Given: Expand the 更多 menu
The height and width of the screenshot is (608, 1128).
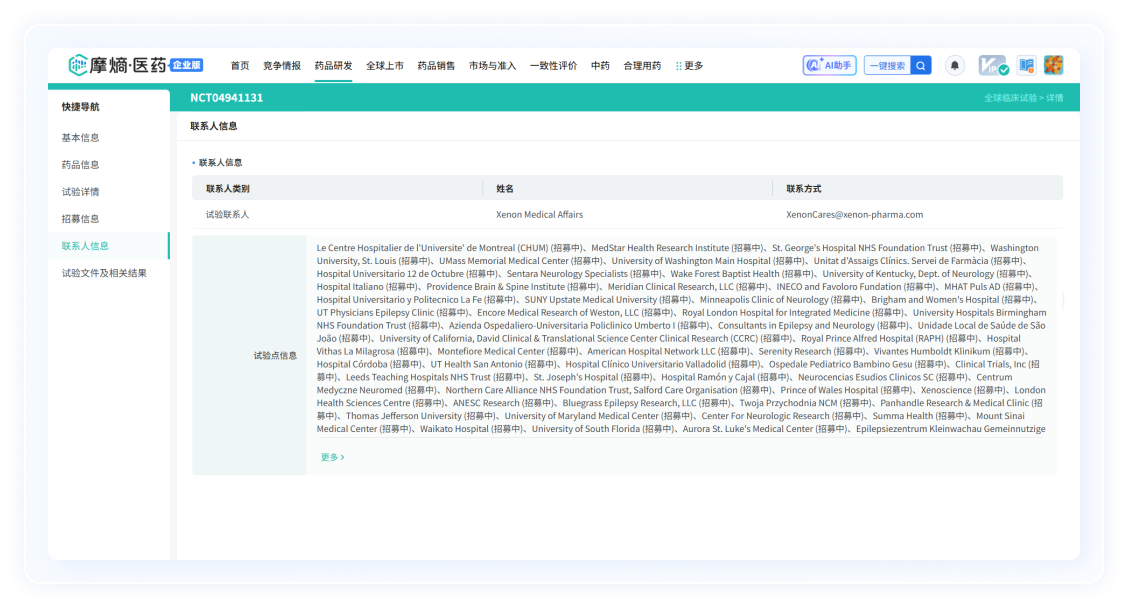Looking at the screenshot, I should coord(689,65).
